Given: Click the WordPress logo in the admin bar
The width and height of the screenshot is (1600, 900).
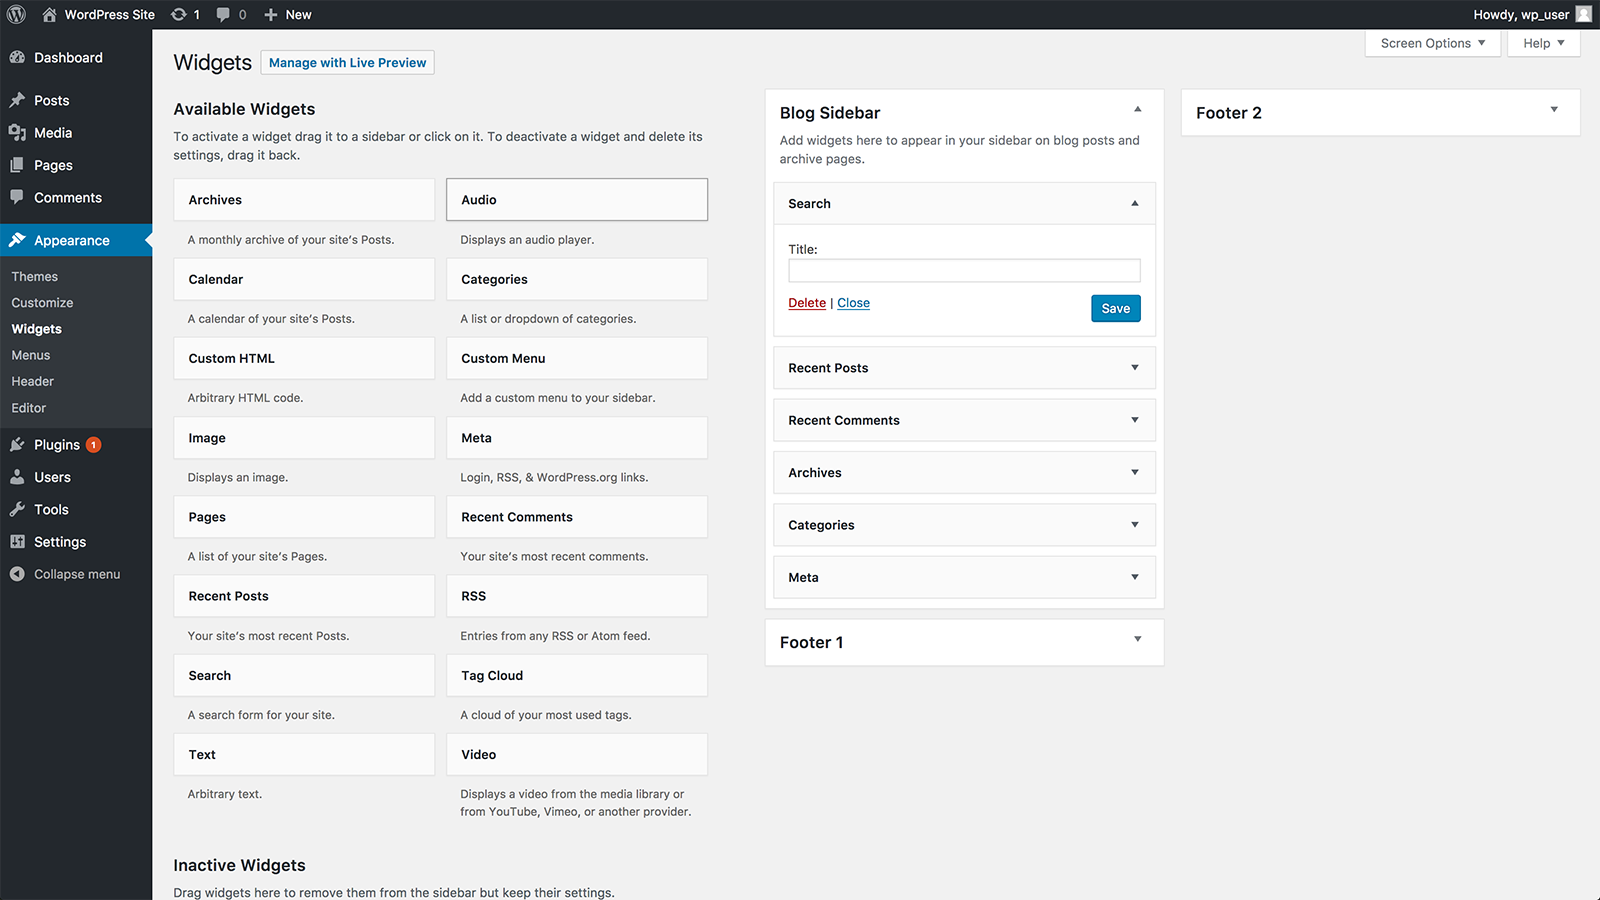Looking at the screenshot, I should pyautogui.click(x=15, y=14).
